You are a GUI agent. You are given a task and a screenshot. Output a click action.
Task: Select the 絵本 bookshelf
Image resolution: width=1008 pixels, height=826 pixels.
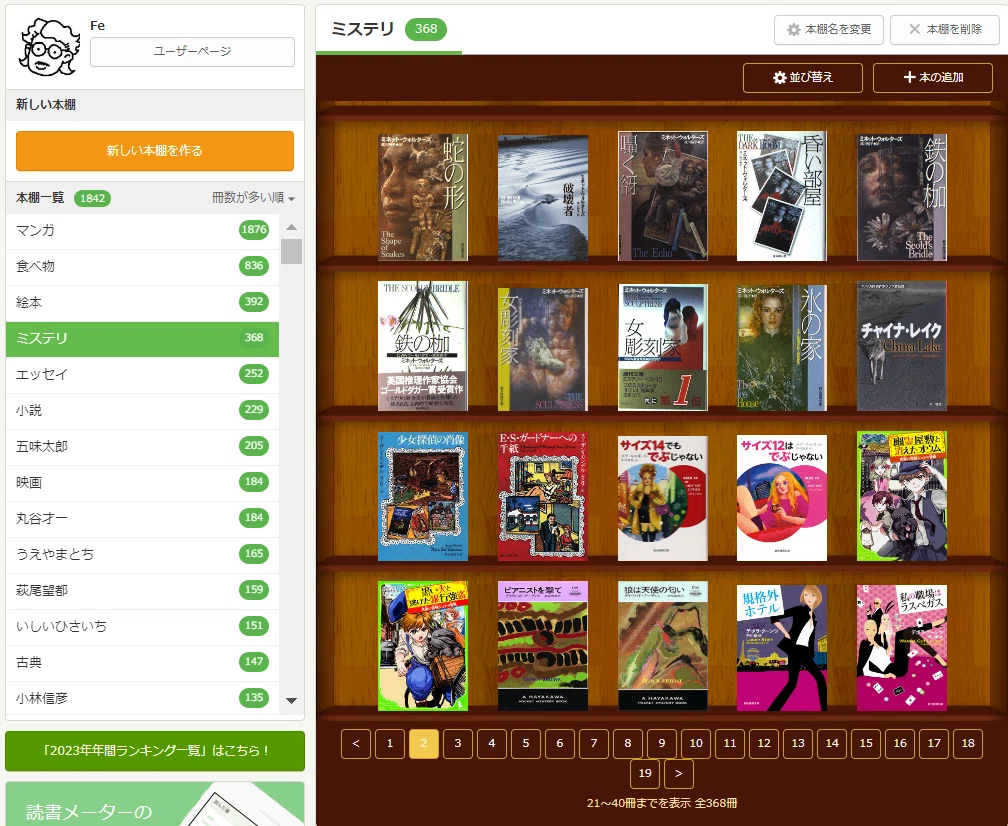pyautogui.click(x=143, y=302)
